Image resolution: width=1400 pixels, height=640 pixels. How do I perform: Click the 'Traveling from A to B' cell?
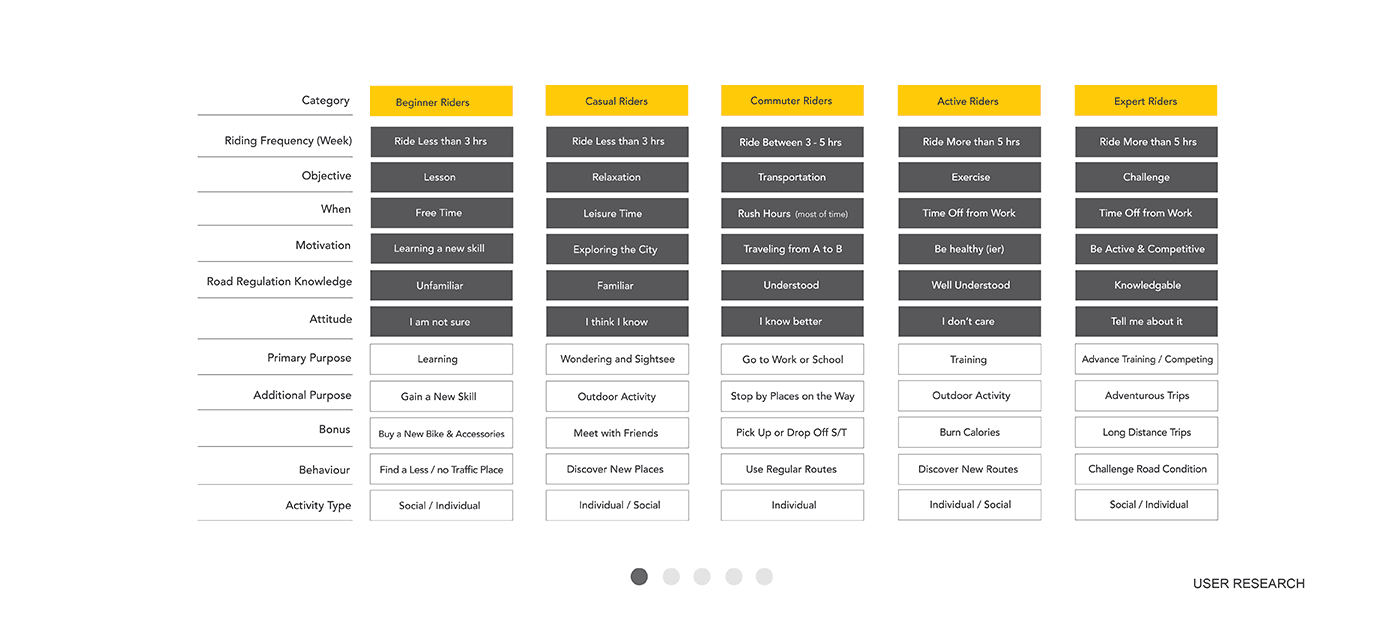coord(792,249)
